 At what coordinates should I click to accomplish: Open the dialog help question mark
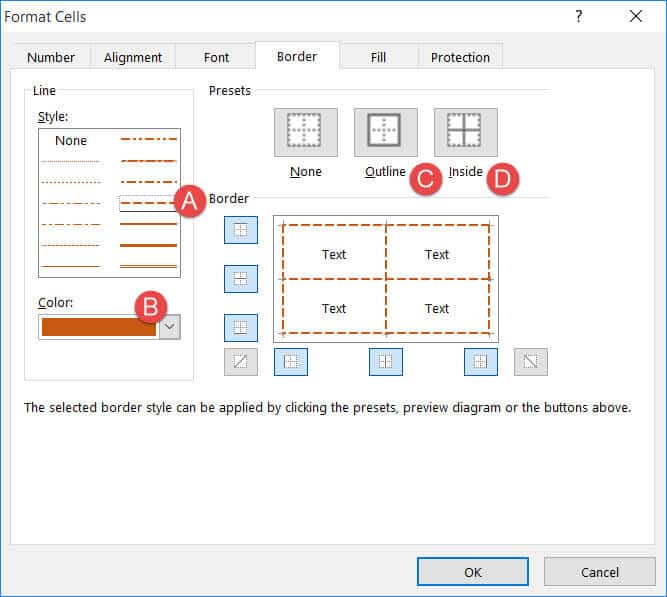[x=579, y=17]
